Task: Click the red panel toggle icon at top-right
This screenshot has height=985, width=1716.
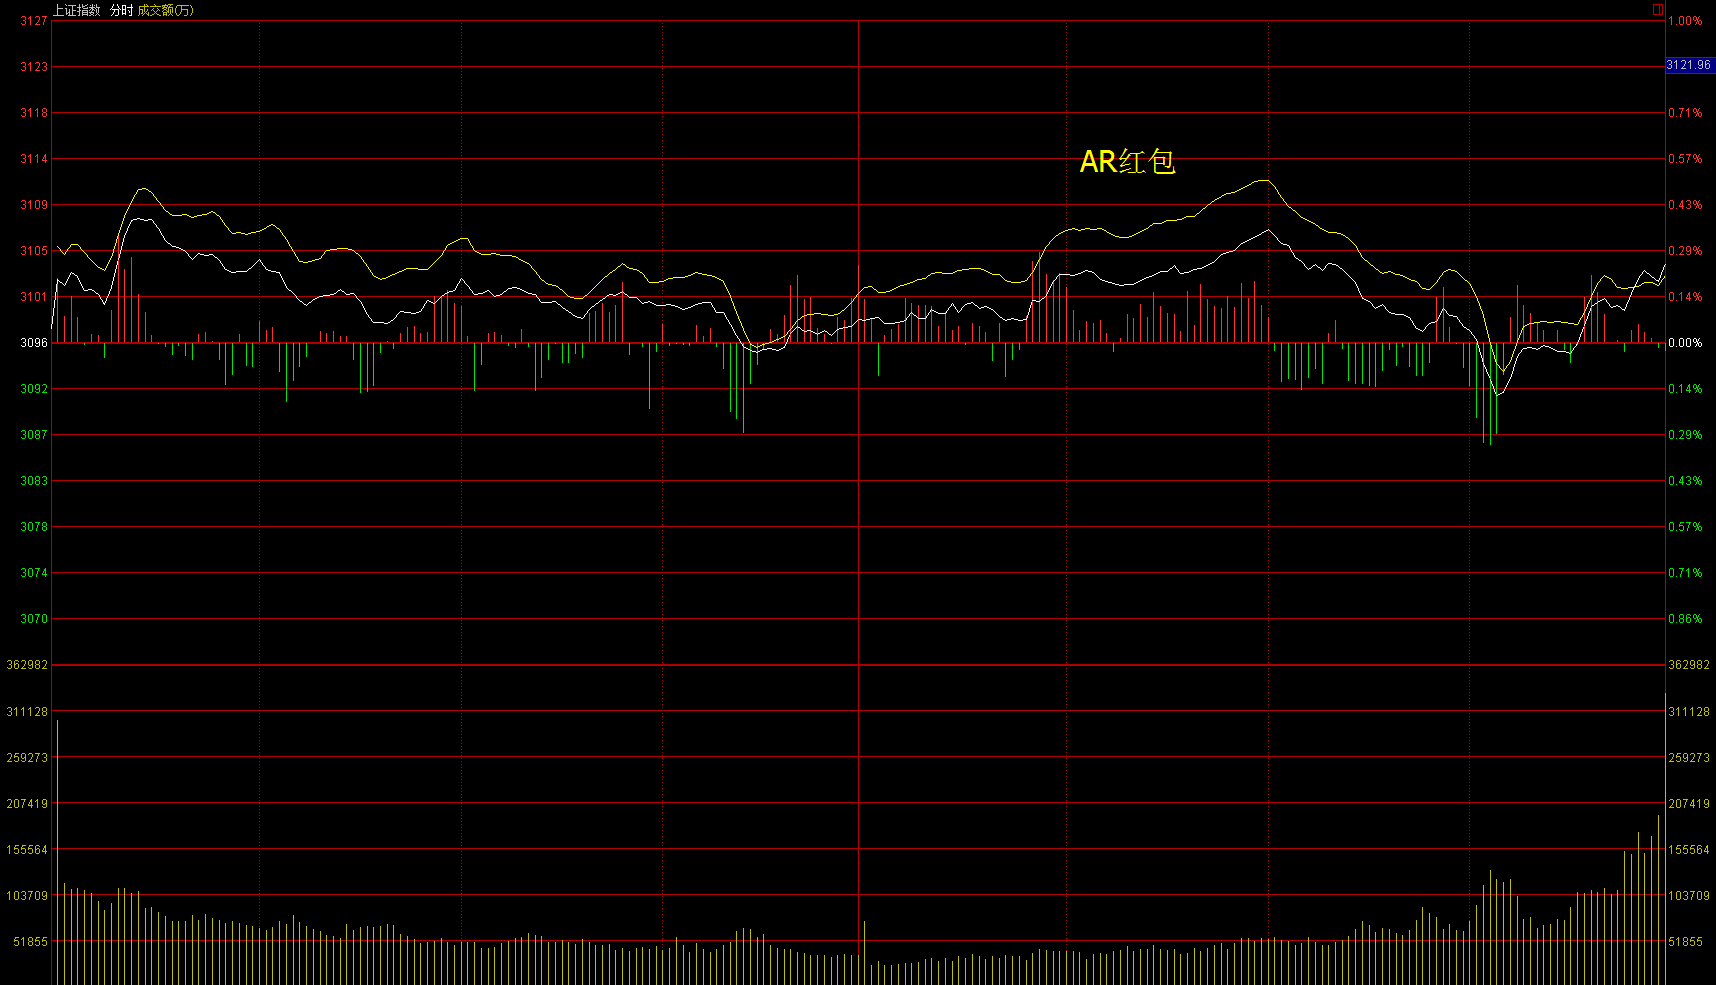Action: point(1657,10)
